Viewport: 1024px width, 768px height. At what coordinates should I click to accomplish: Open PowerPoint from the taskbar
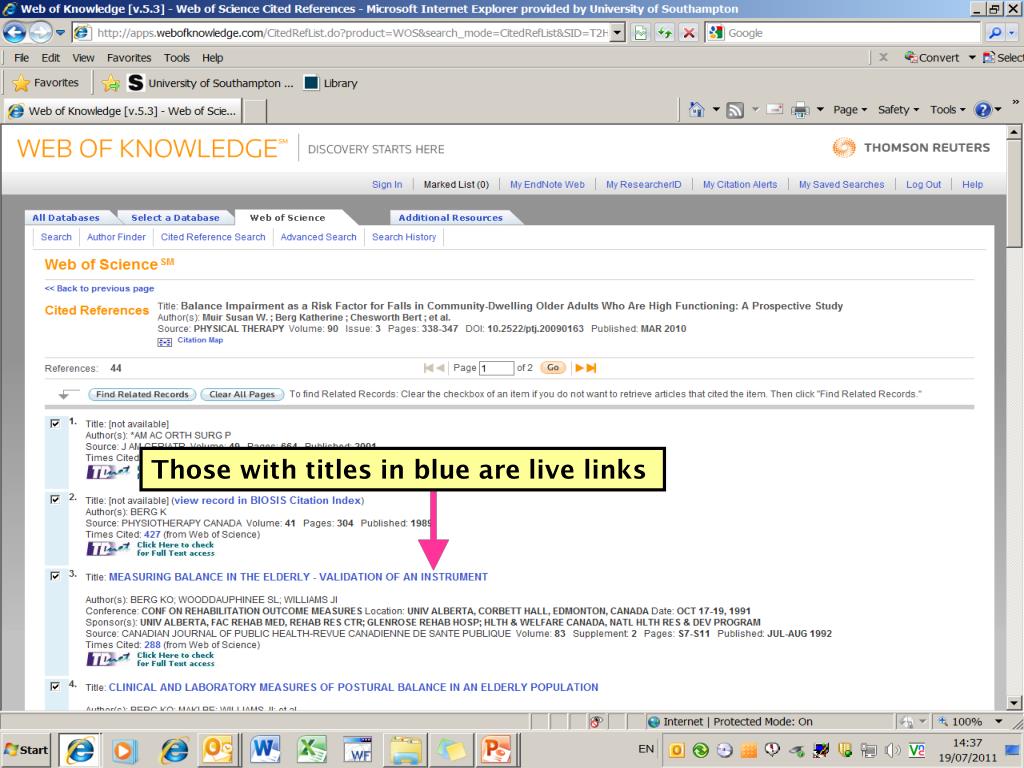pyautogui.click(x=496, y=750)
